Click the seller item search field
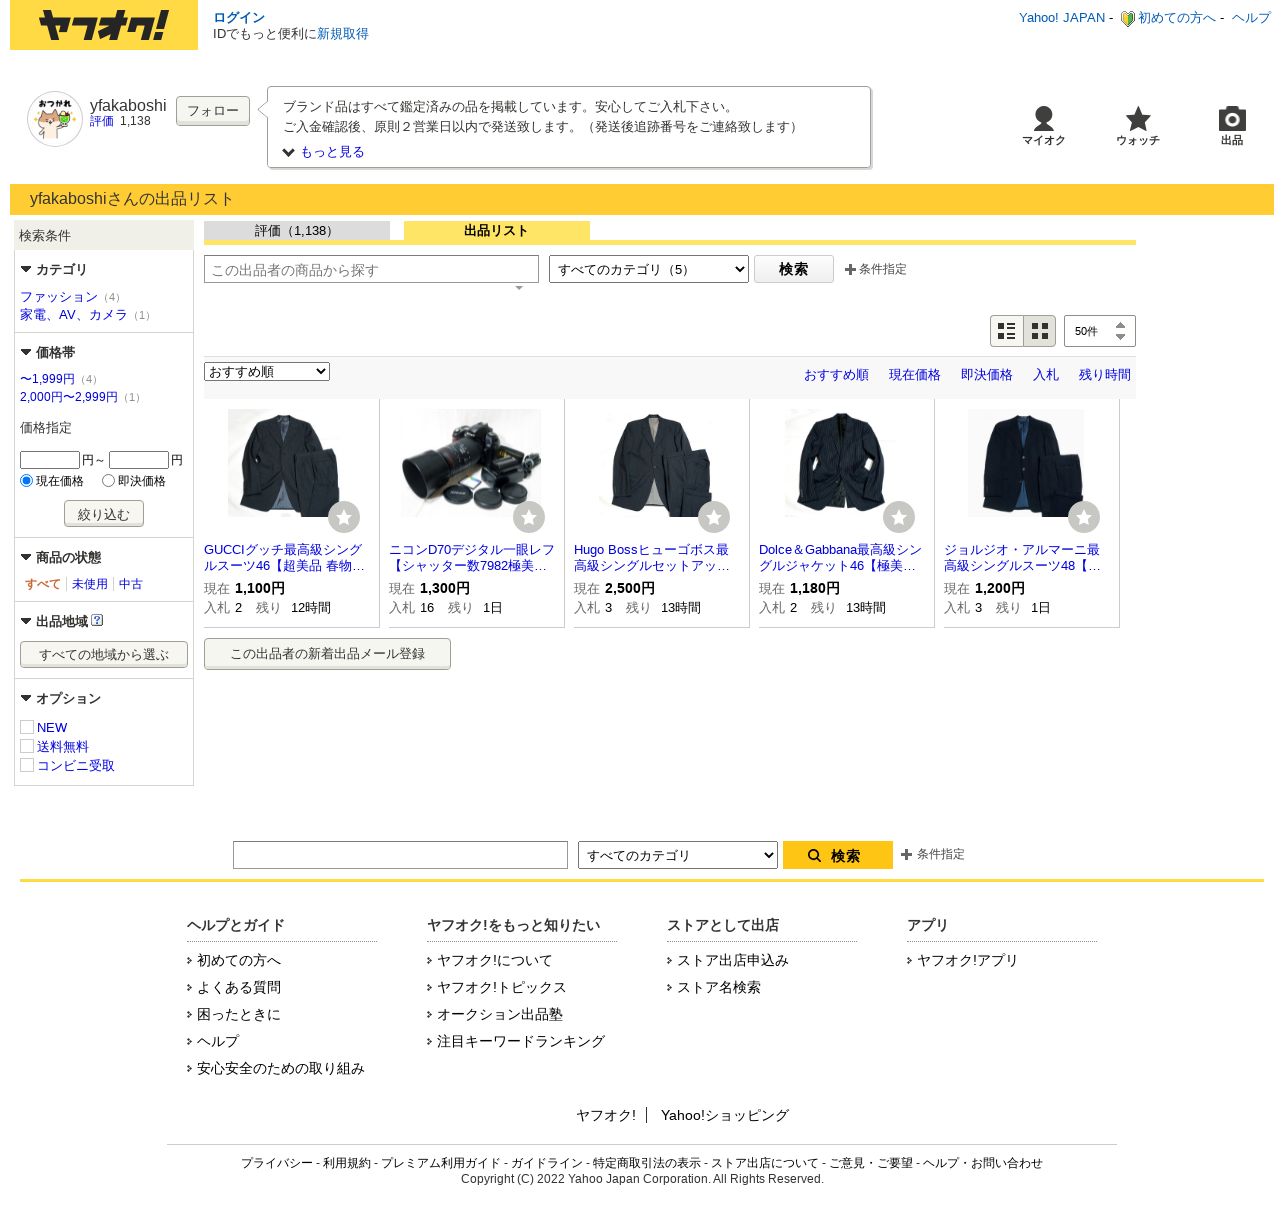 coord(371,269)
